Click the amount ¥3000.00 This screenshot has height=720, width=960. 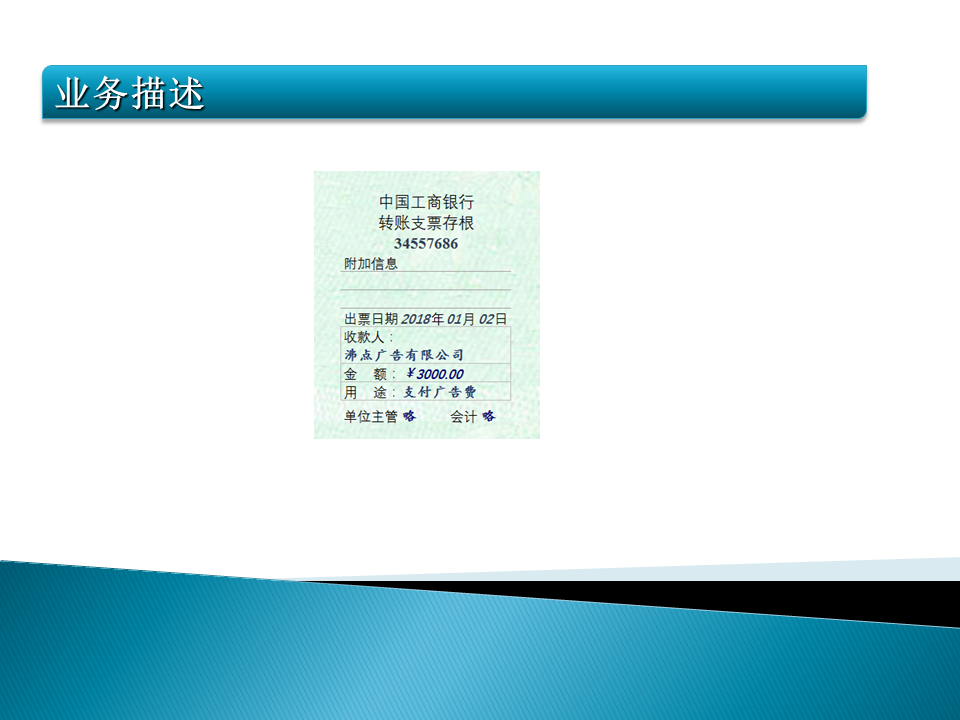[x=435, y=374]
